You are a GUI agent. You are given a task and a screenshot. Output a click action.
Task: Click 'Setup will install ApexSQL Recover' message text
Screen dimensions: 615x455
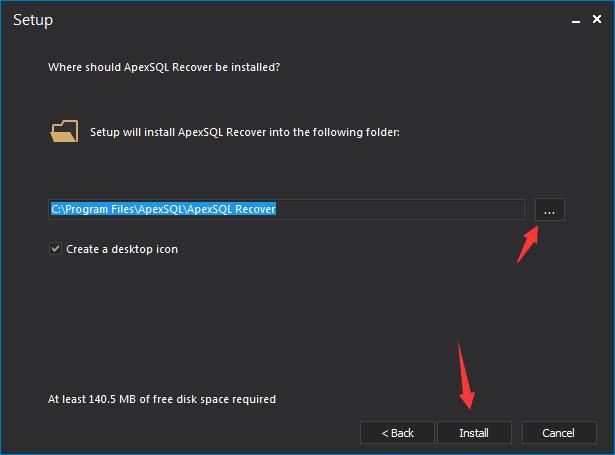[x=245, y=132]
